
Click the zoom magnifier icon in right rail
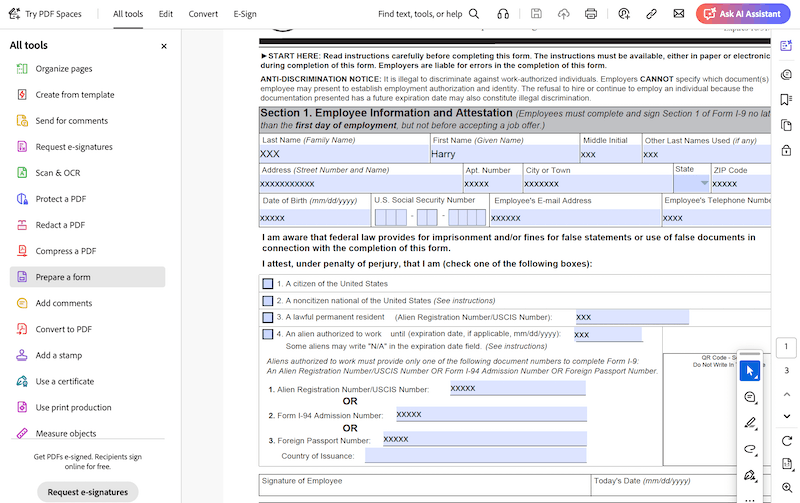(x=787, y=487)
